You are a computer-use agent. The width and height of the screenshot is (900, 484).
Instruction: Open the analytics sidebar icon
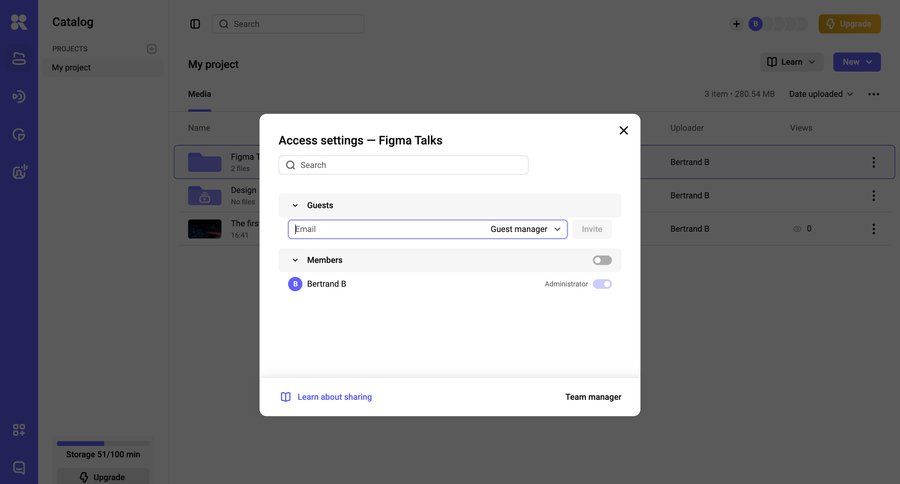click(x=19, y=135)
